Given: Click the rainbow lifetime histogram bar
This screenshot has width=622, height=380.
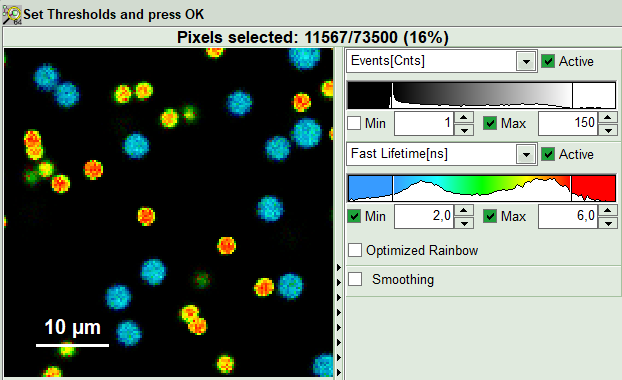Looking at the screenshot, I should [x=482, y=188].
